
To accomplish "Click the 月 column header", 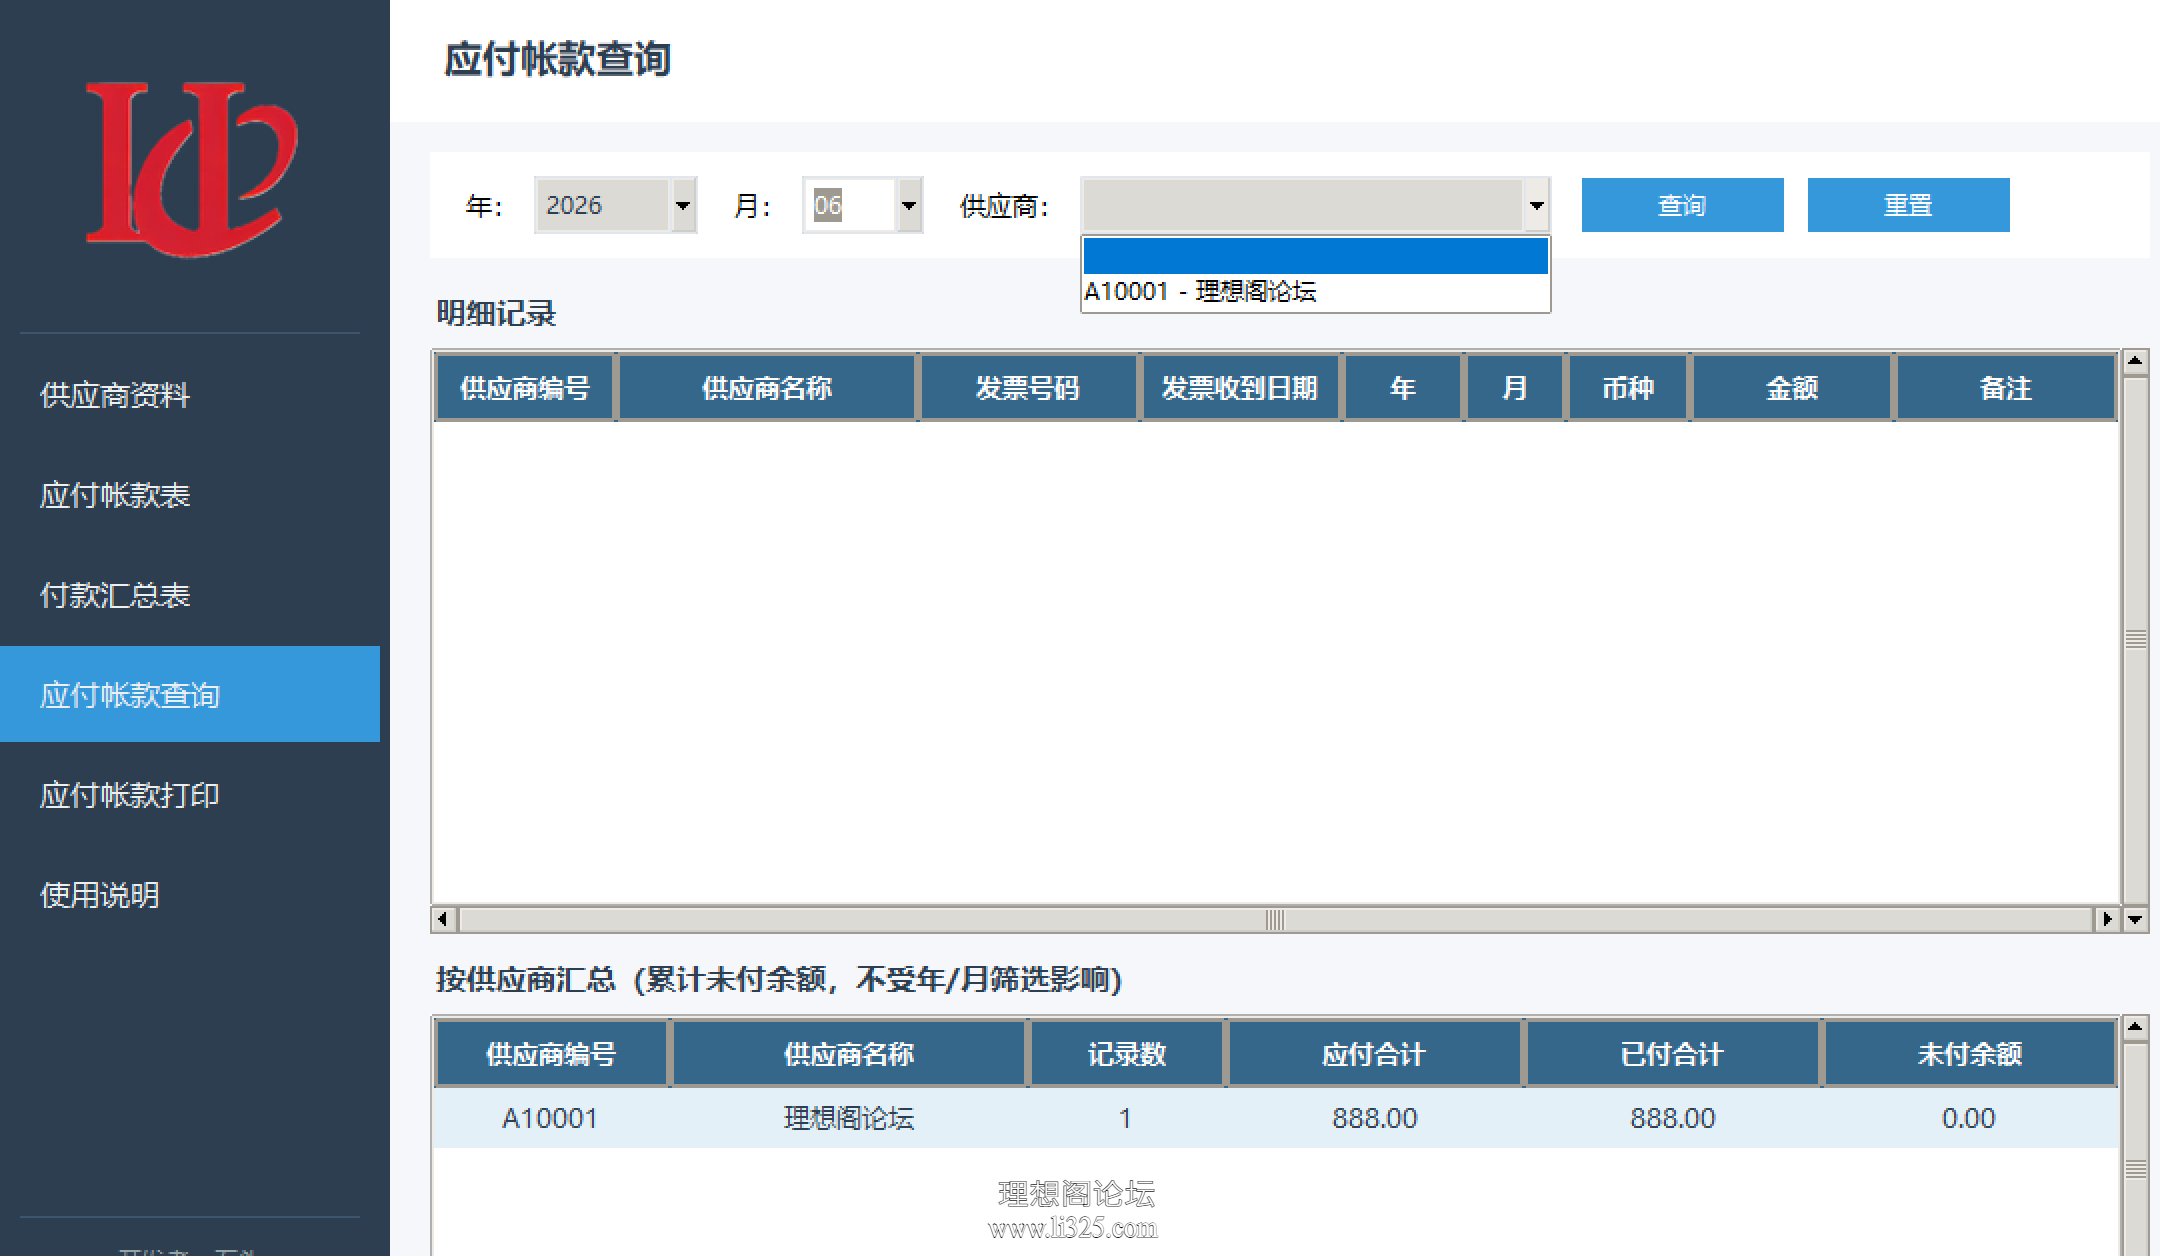I will 1515,388.
